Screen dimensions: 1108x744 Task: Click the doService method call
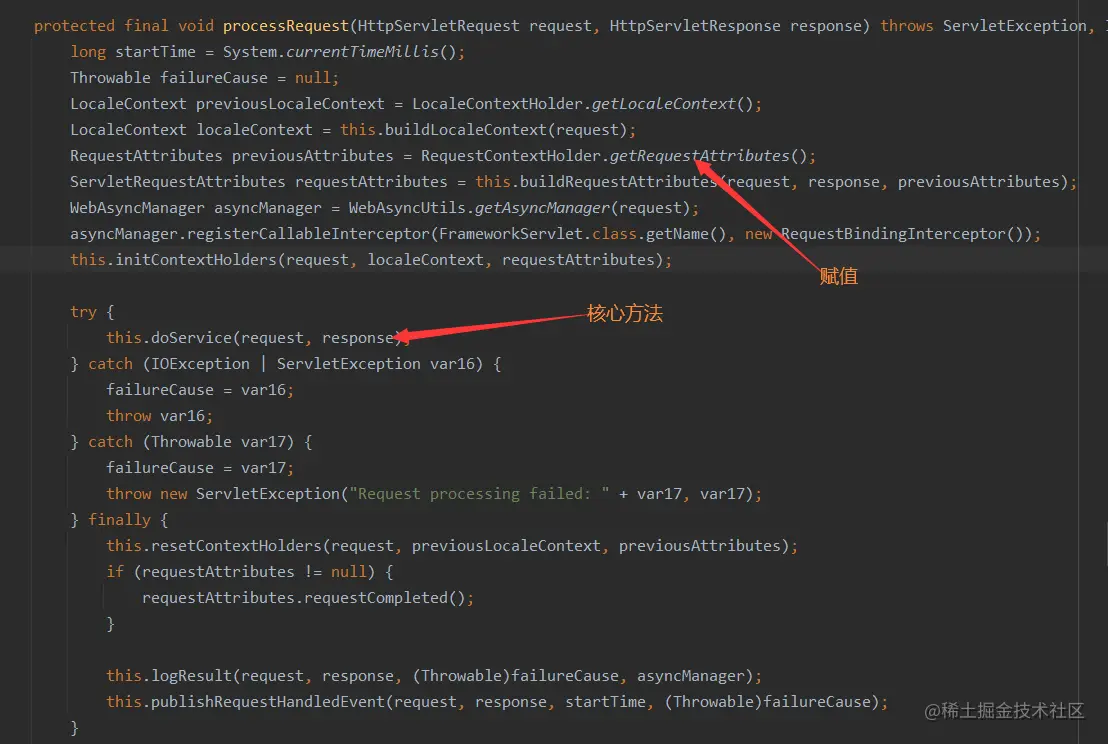(191, 338)
